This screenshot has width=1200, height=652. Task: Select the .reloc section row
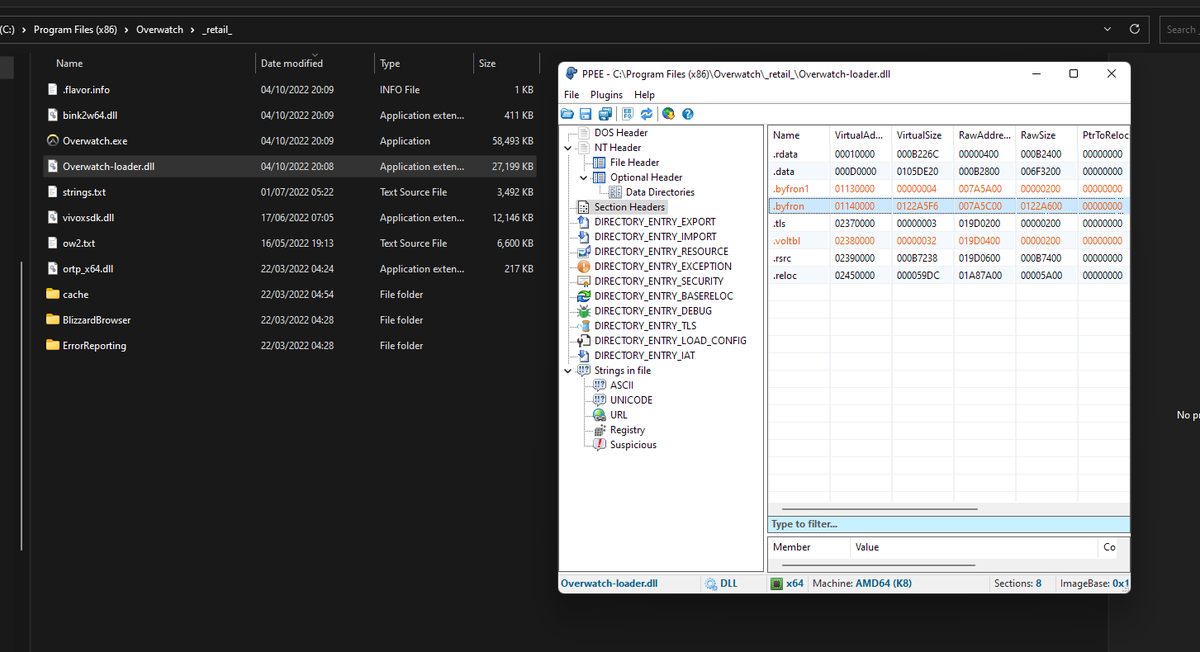[948, 275]
